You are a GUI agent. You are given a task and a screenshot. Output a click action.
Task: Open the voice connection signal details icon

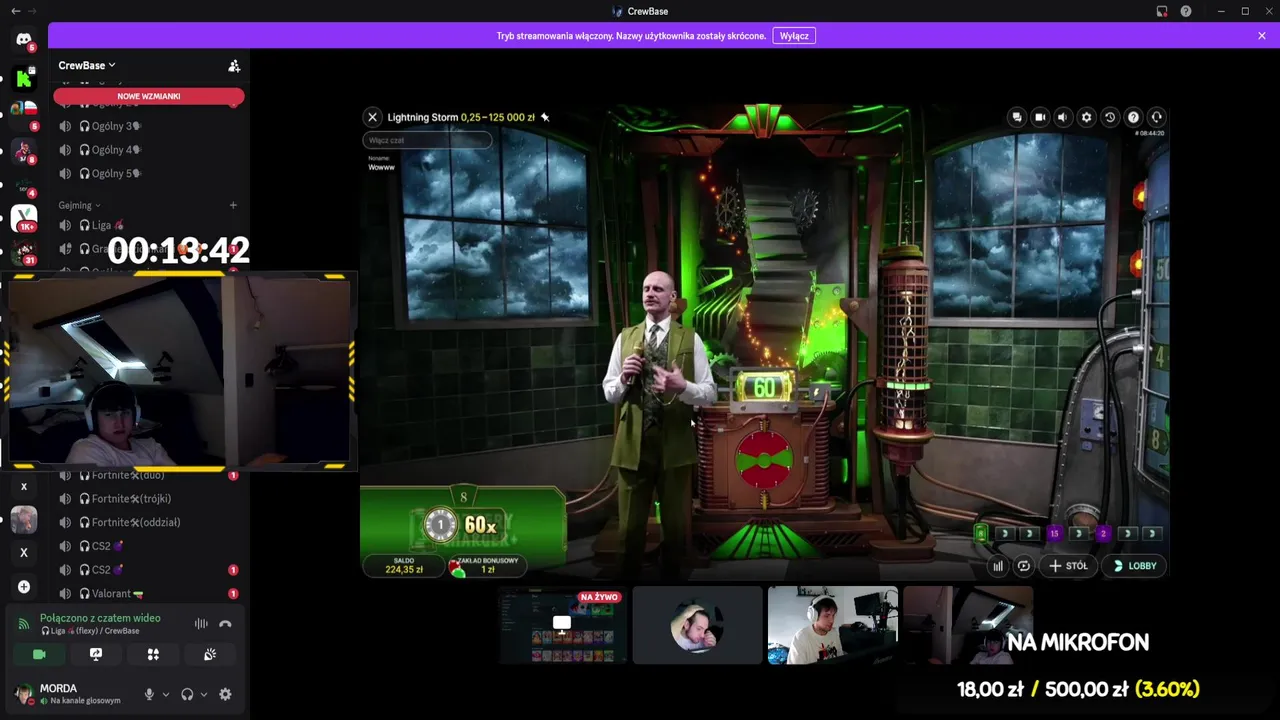[x=24, y=624]
